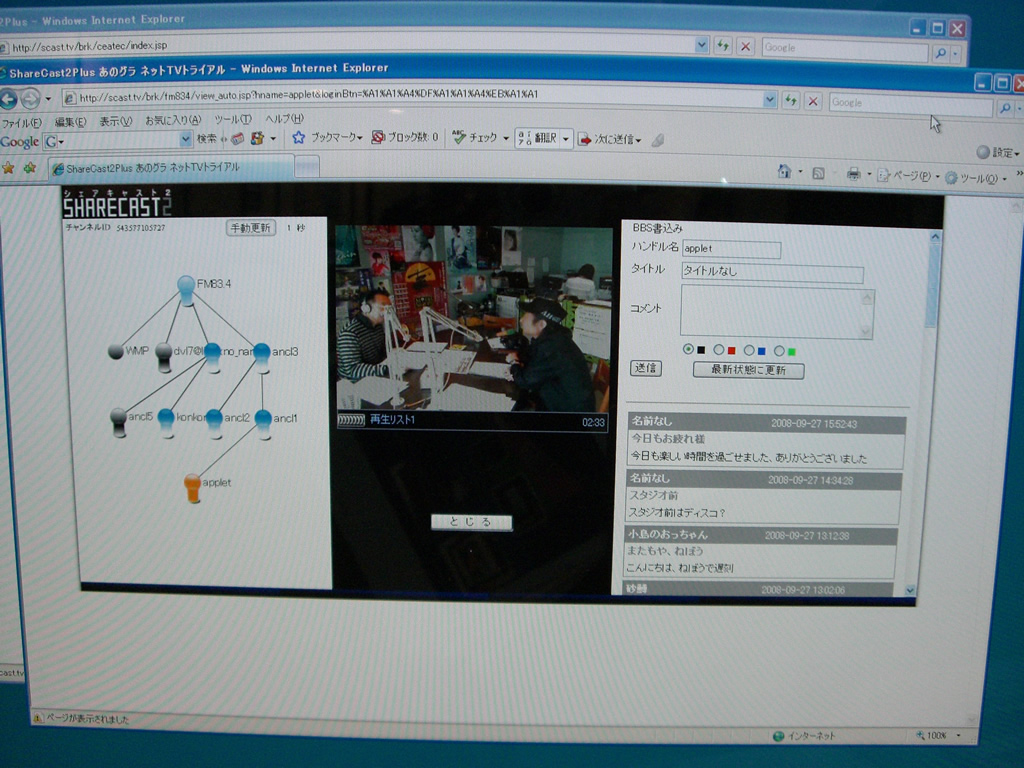The height and width of the screenshot is (768, 1024).
Task: Open the ブックマーク dropdown menu
Action: (359, 138)
